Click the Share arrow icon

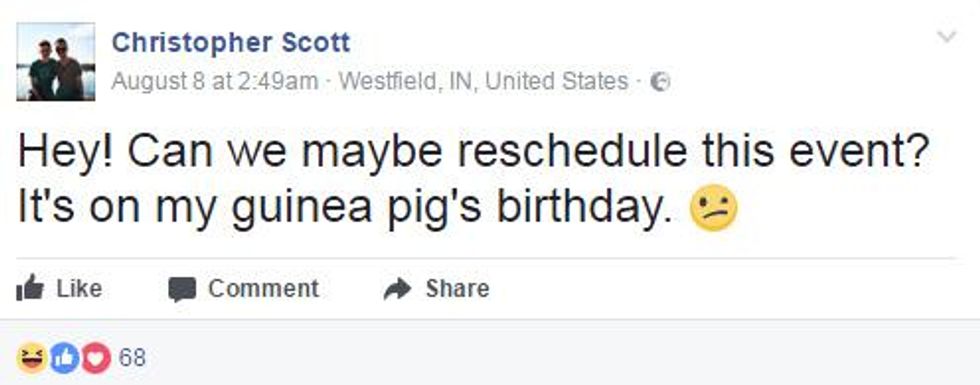click(x=398, y=289)
